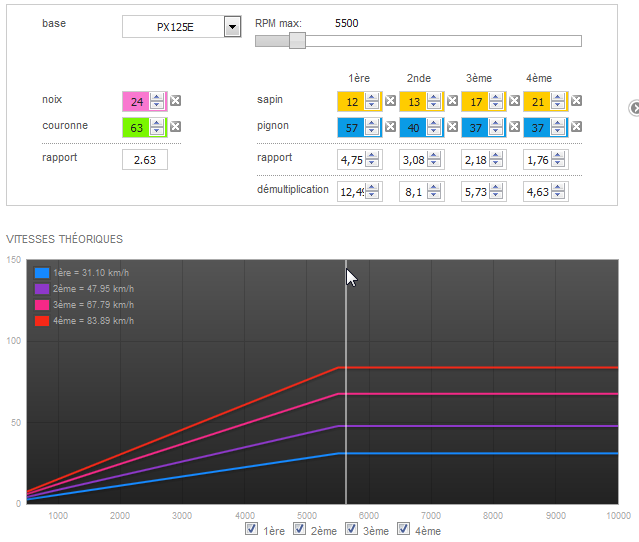Decrease 4ème démultiplication 4,63 down arrow

pyautogui.click(x=557, y=195)
